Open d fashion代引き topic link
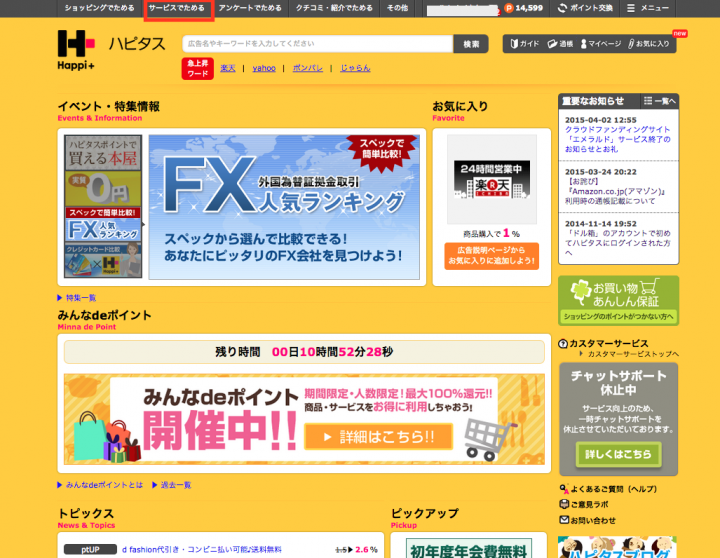This screenshot has width=720, height=558. [x=202, y=549]
